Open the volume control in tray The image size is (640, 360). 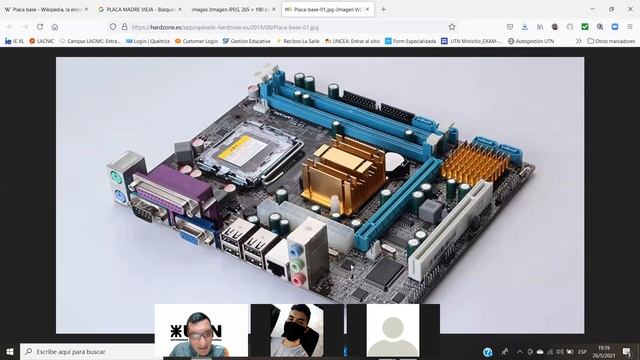[x=560, y=351]
